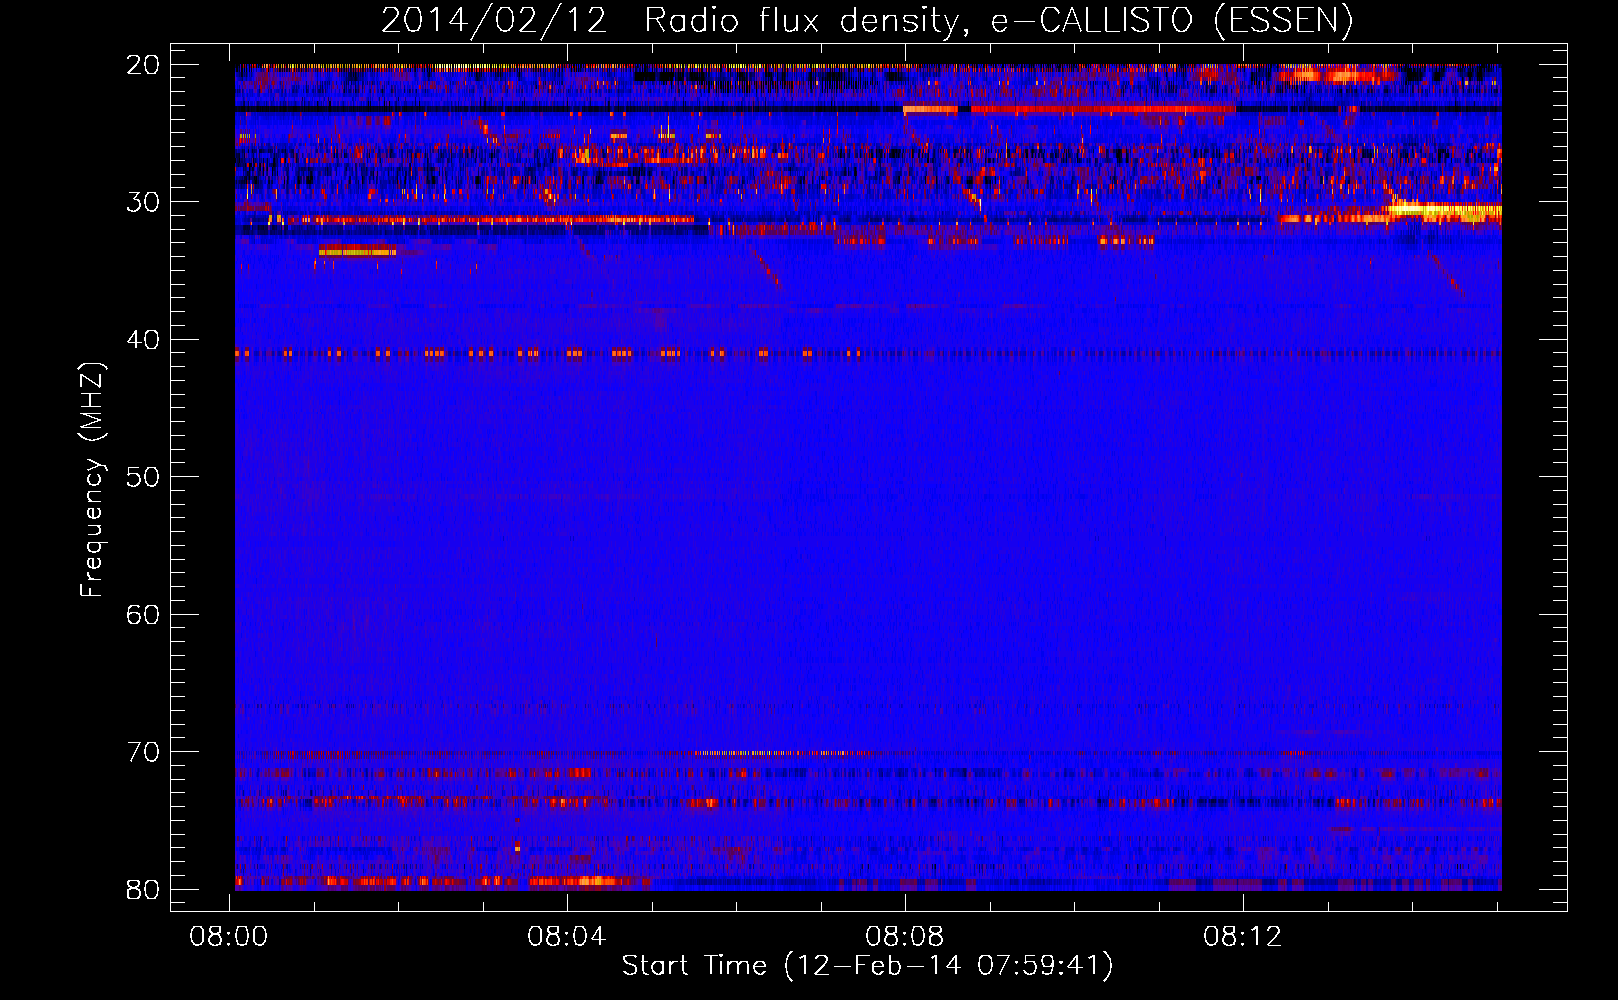Click the 08:08 time axis label

(x=905, y=937)
